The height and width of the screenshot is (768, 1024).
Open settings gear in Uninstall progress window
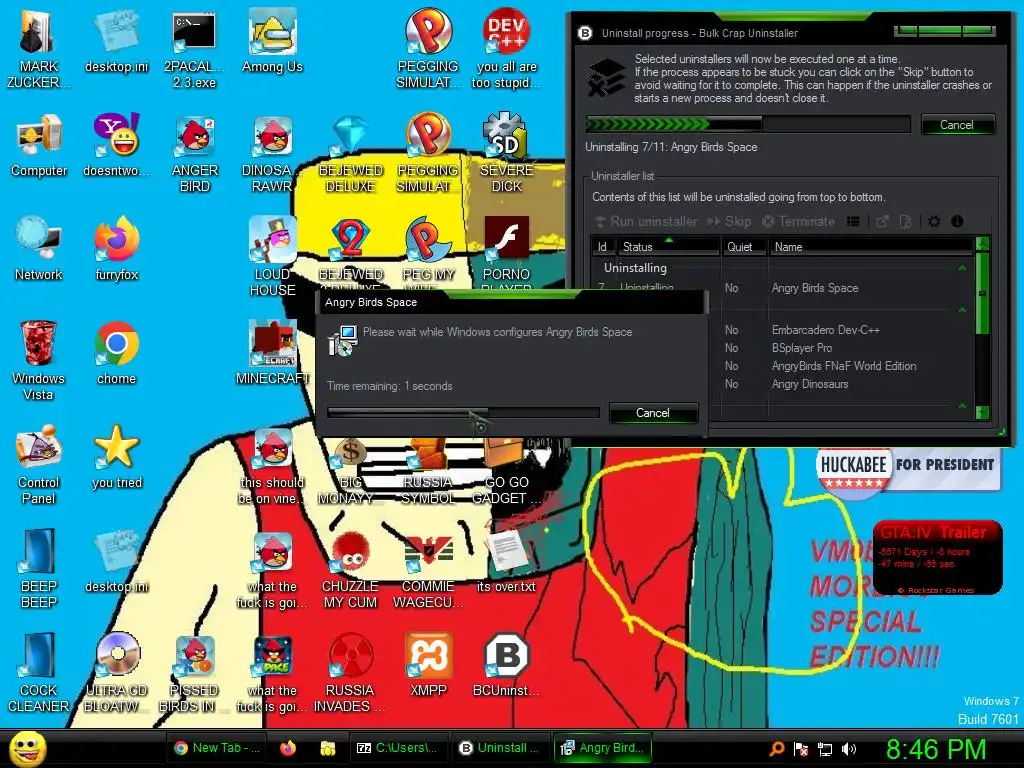pyautogui.click(x=935, y=221)
